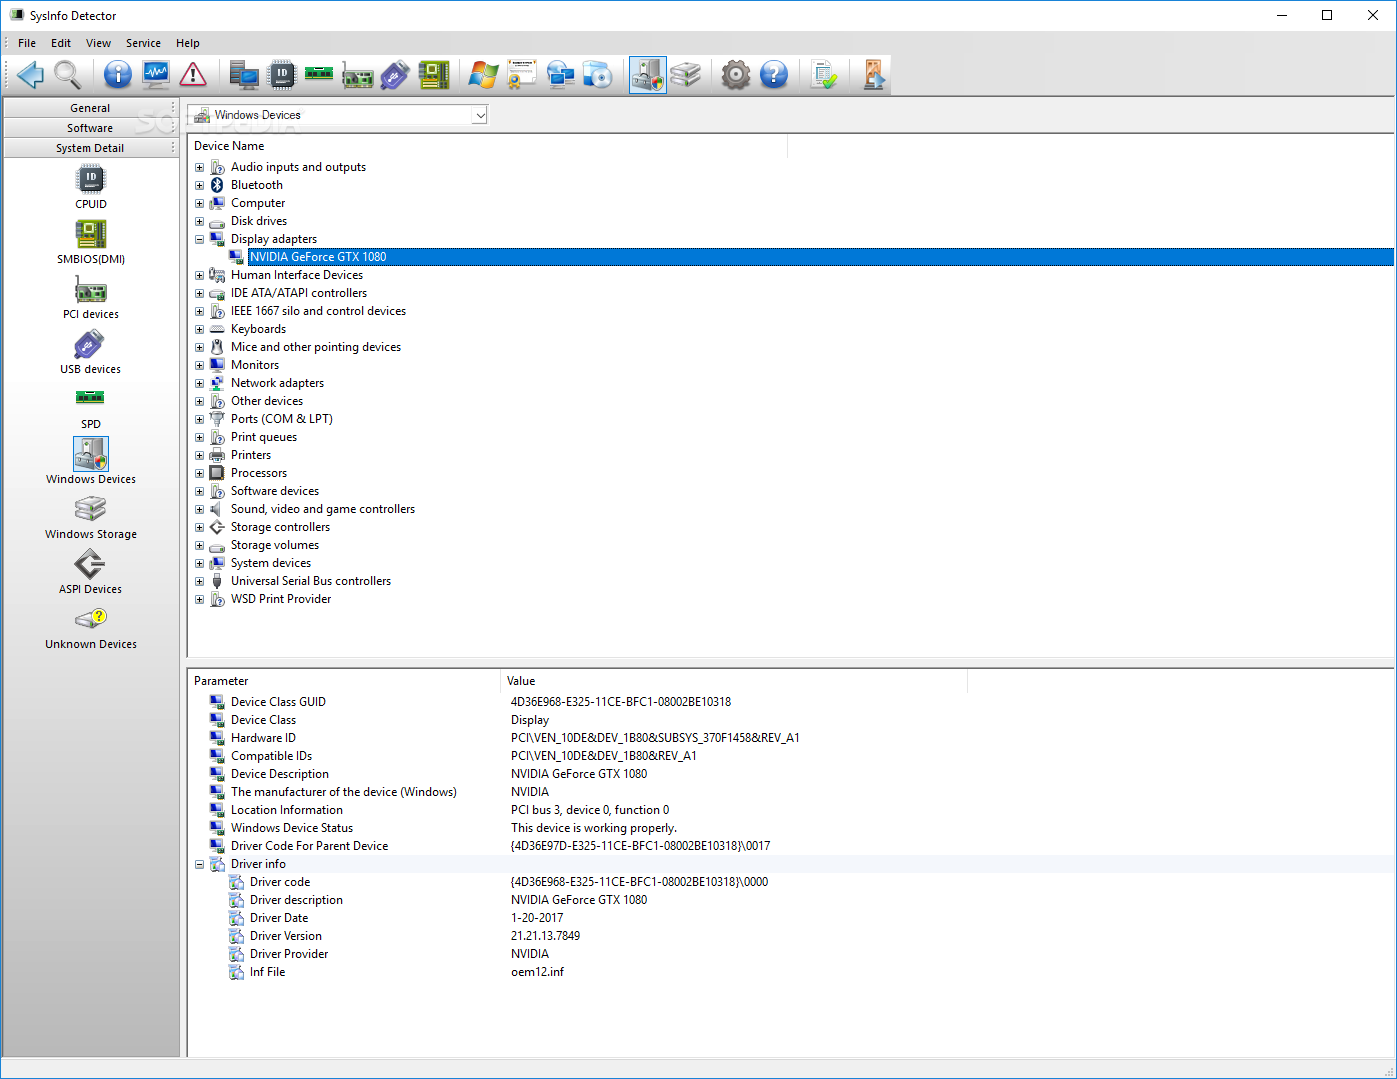Open the Help menu
1397x1079 pixels.
pyautogui.click(x=188, y=43)
